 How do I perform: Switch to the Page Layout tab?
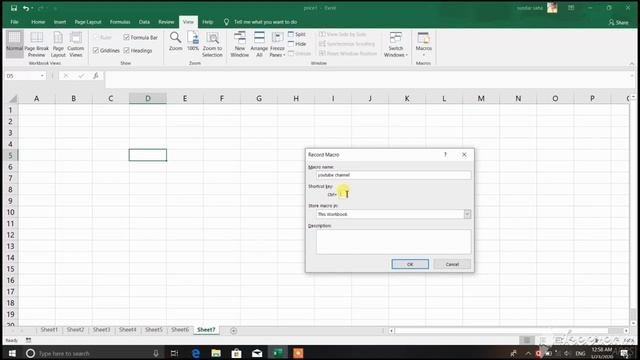point(88,22)
